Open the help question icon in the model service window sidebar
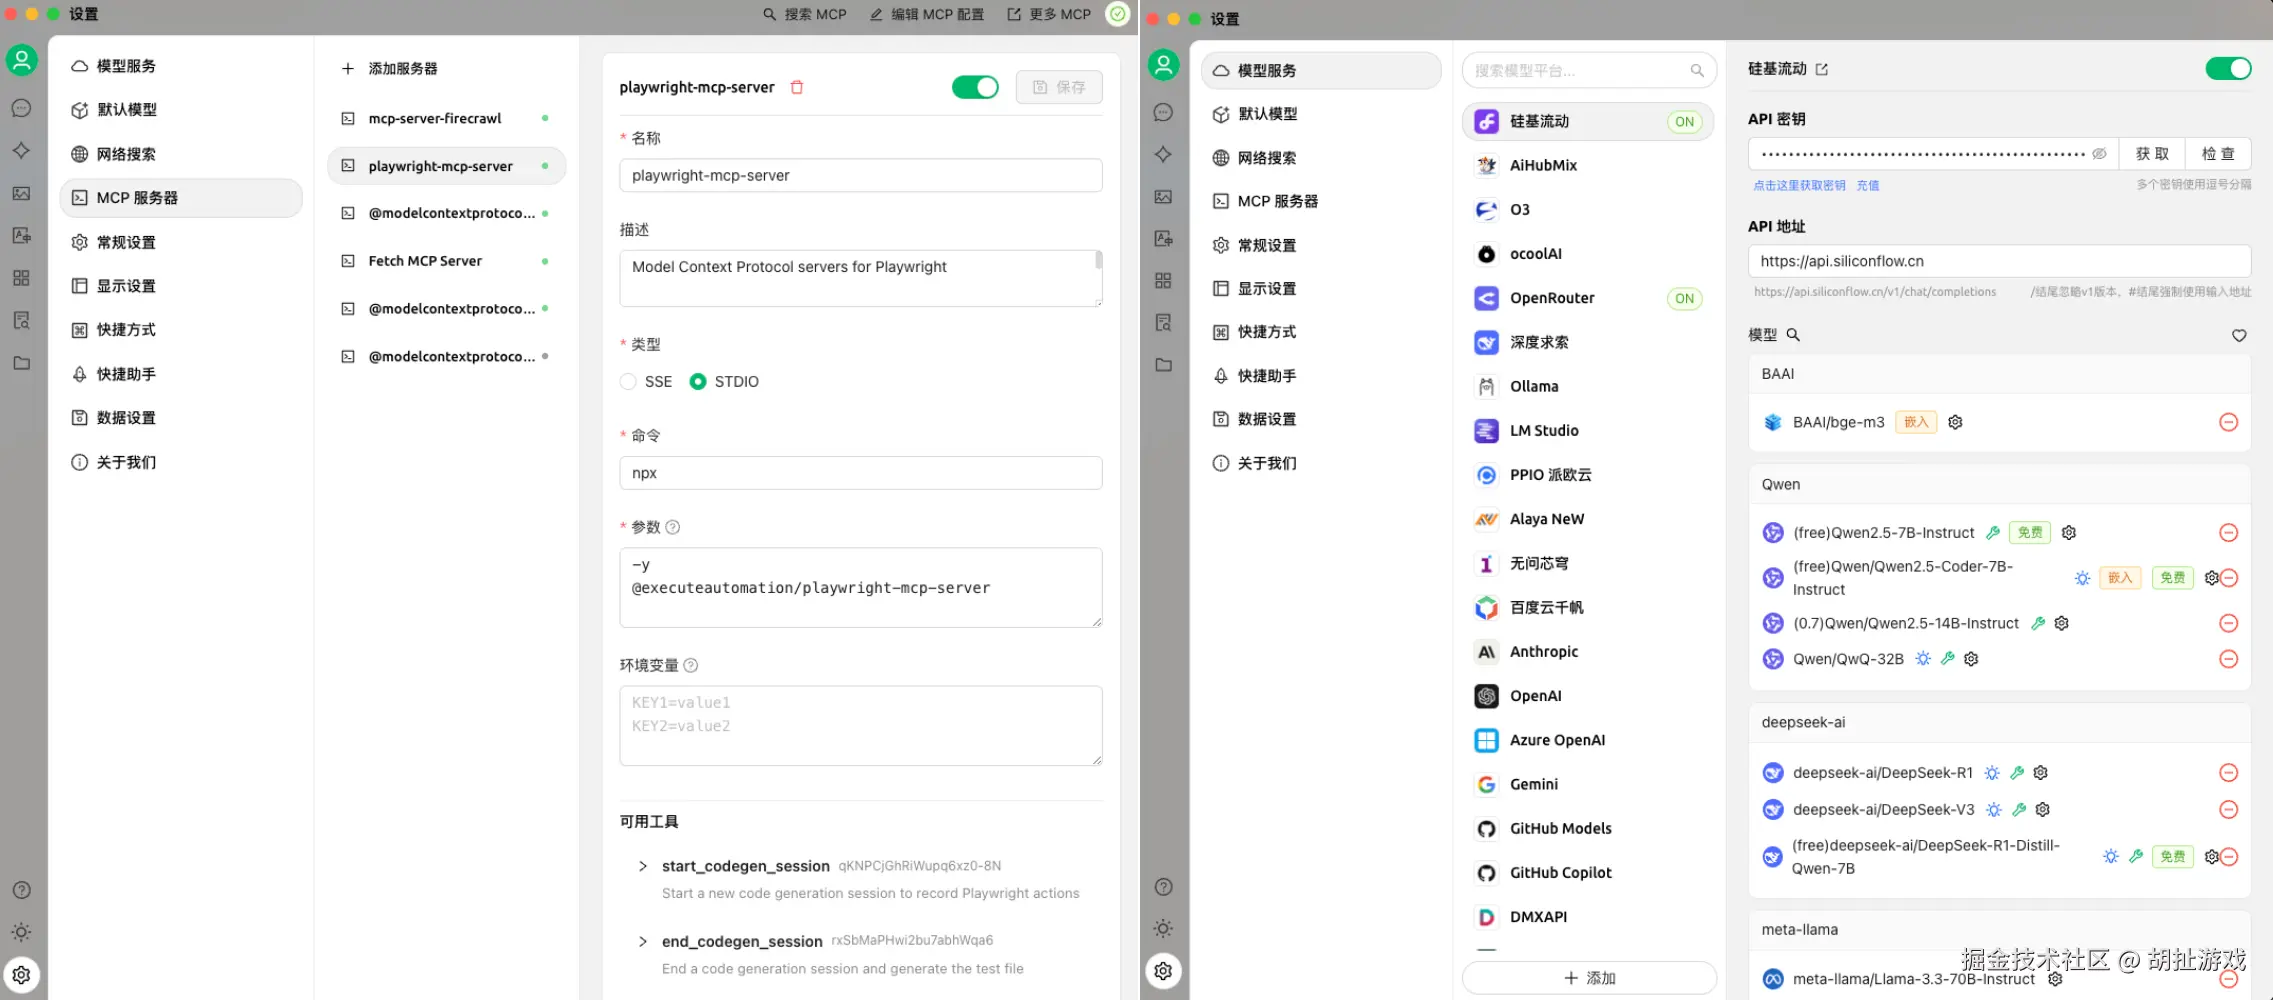Viewport: 2273px width, 1000px height. (1163, 887)
